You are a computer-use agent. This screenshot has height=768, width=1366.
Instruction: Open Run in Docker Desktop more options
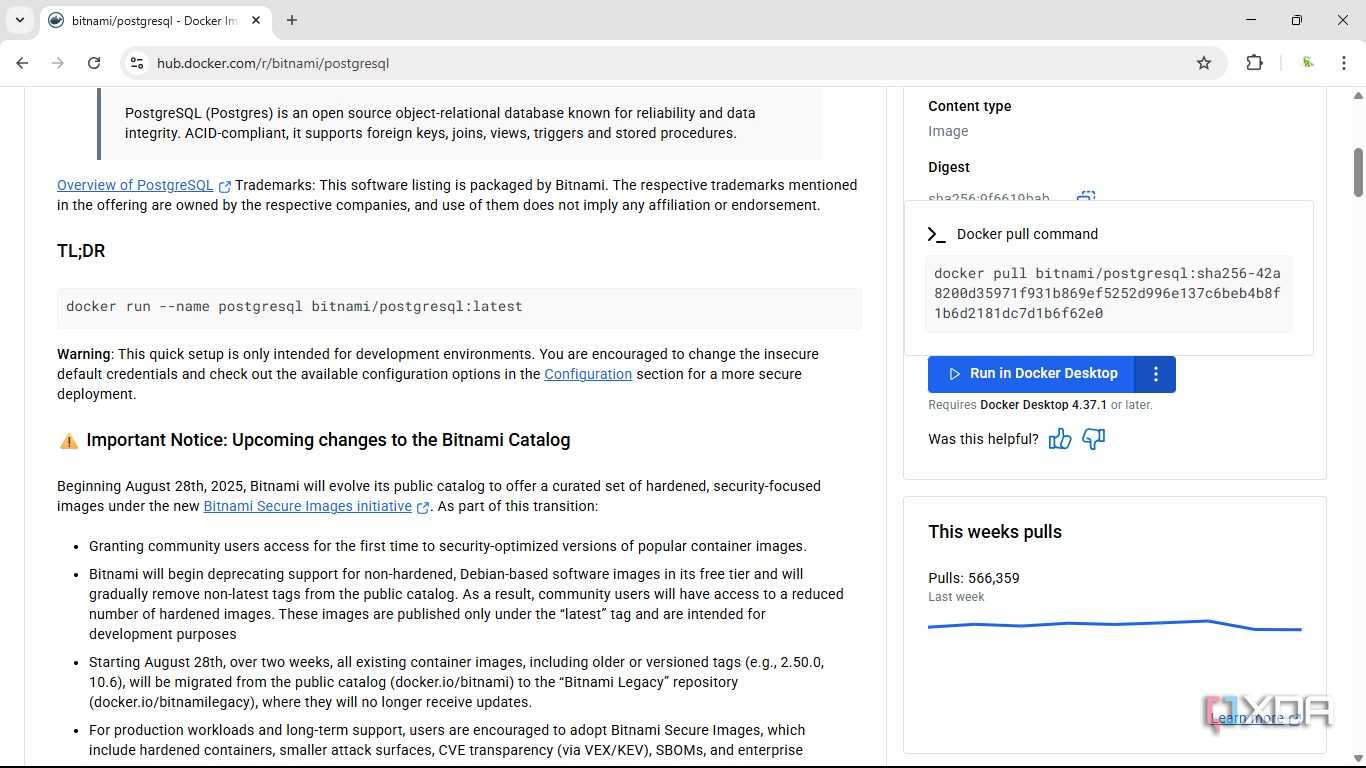[x=1156, y=374]
